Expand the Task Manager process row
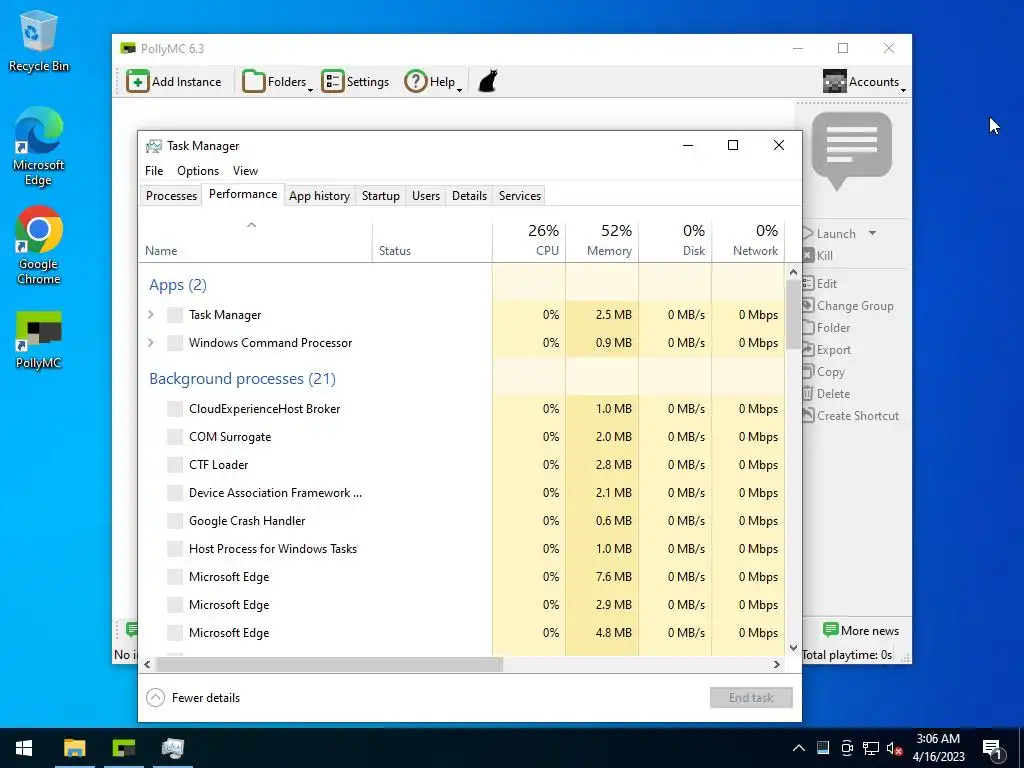The width and height of the screenshot is (1024, 768). point(151,315)
